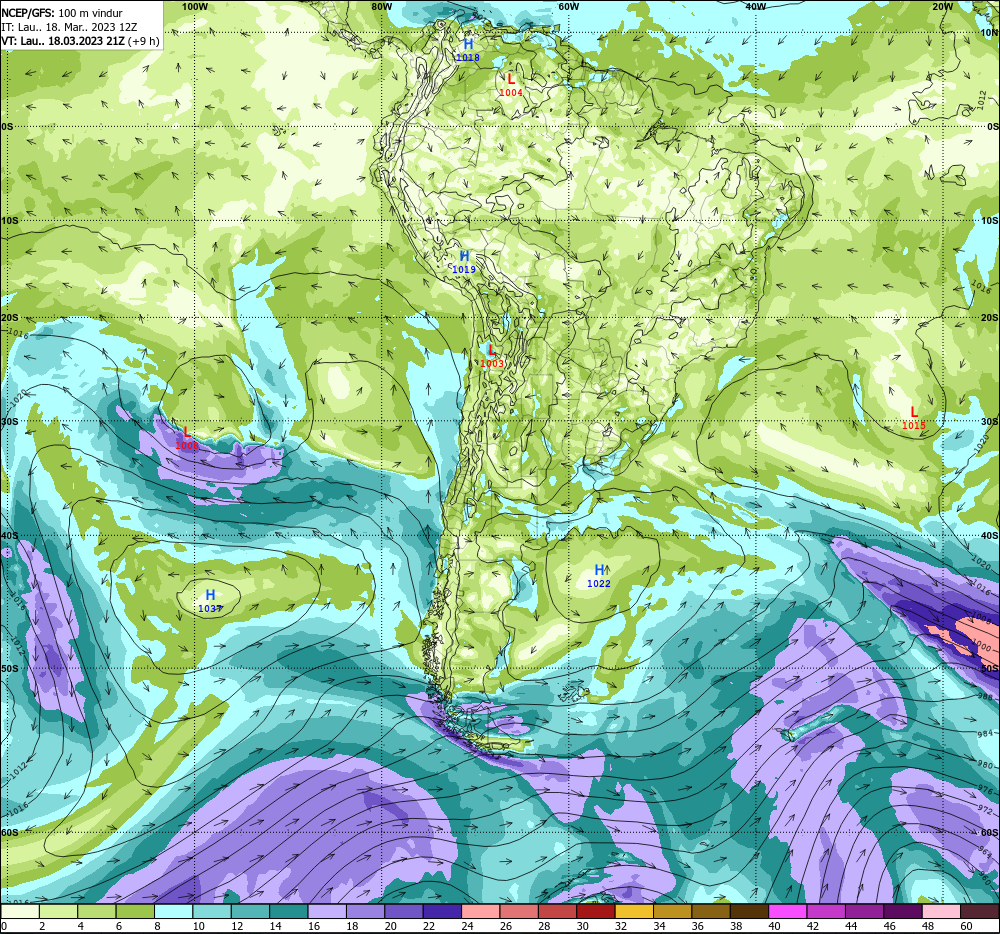This screenshot has width=1000, height=934.
Task: Click the legend value 48
Action: (928, 926)
